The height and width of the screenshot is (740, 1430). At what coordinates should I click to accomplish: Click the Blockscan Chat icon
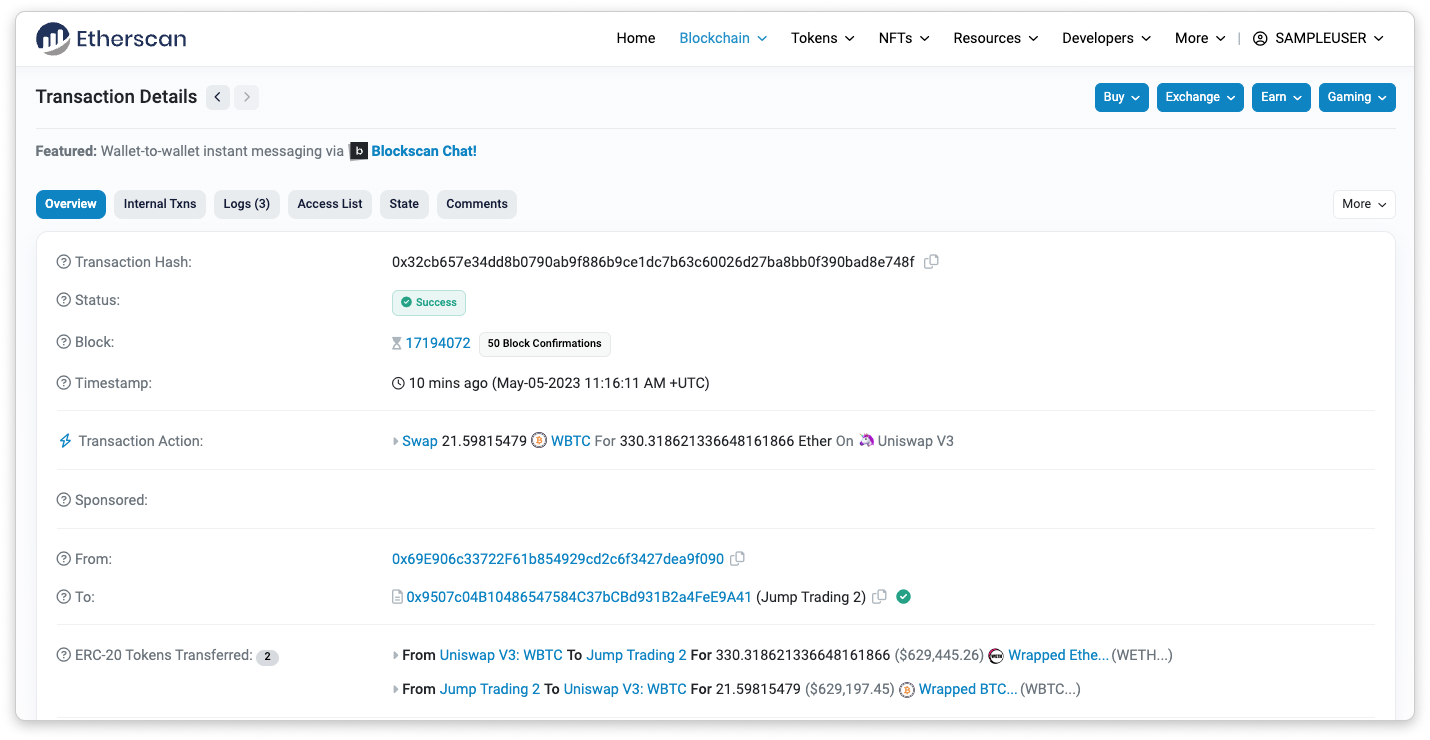[x=359, y=152]
